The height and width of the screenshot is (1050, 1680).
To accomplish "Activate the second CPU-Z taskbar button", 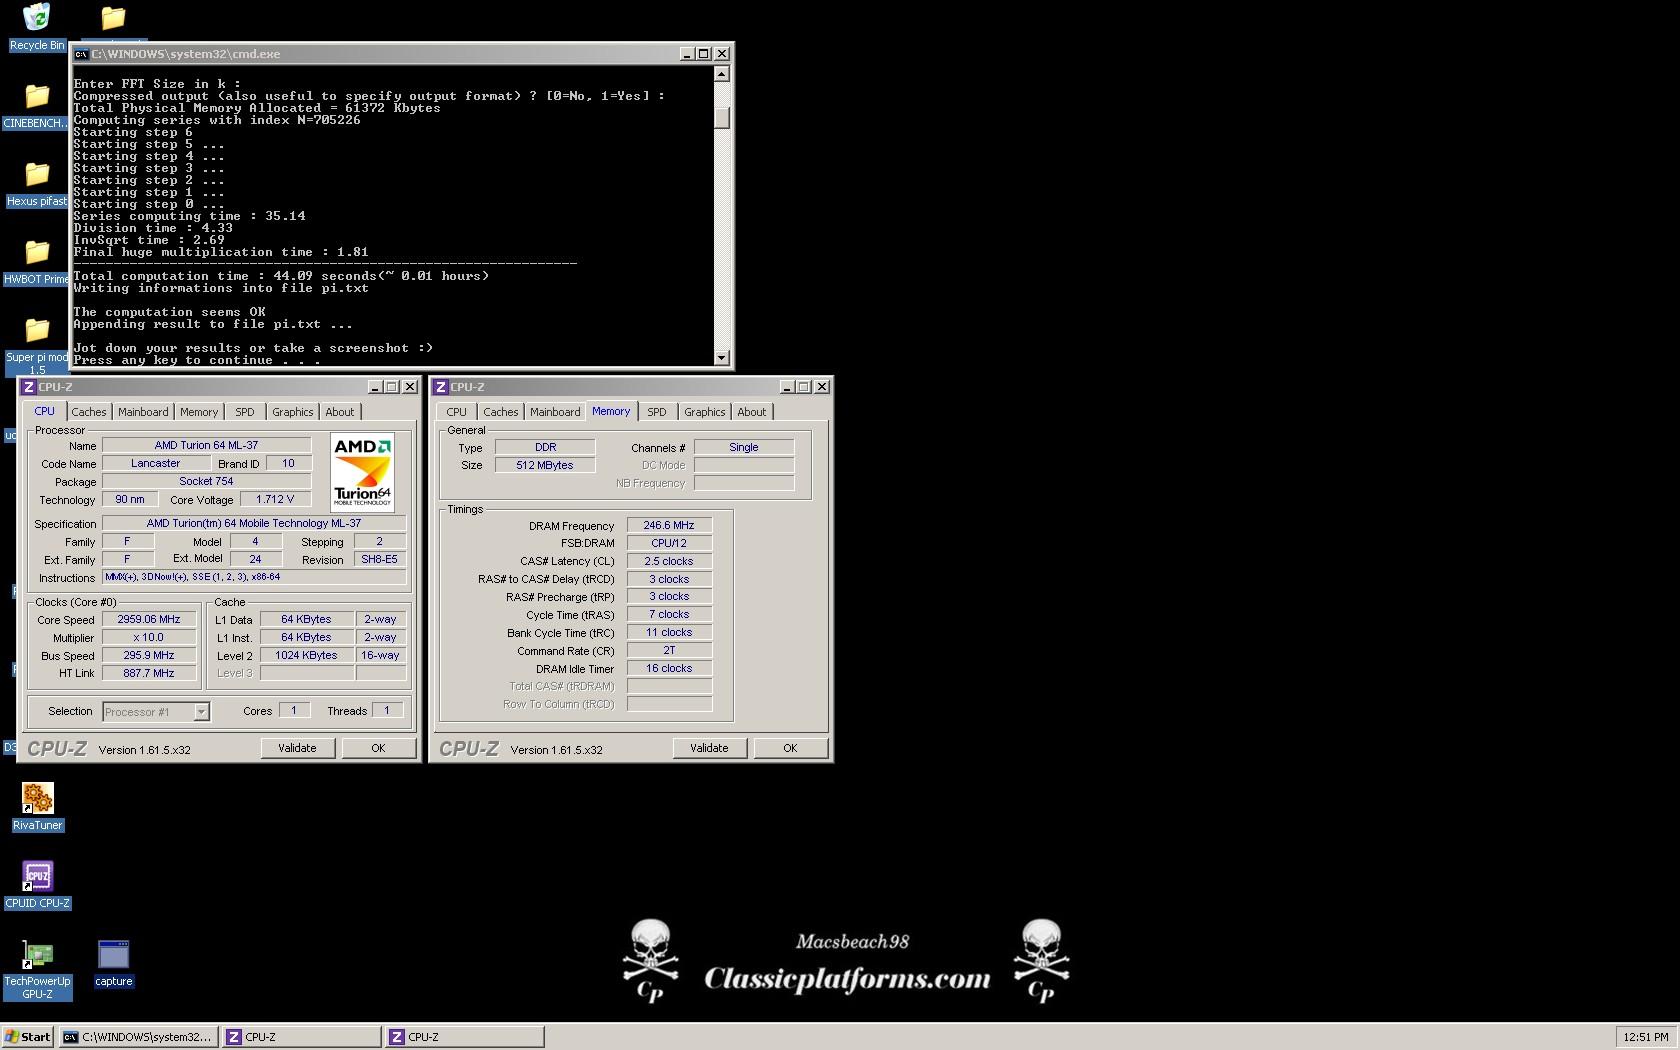I will (x=465, y=1037).
